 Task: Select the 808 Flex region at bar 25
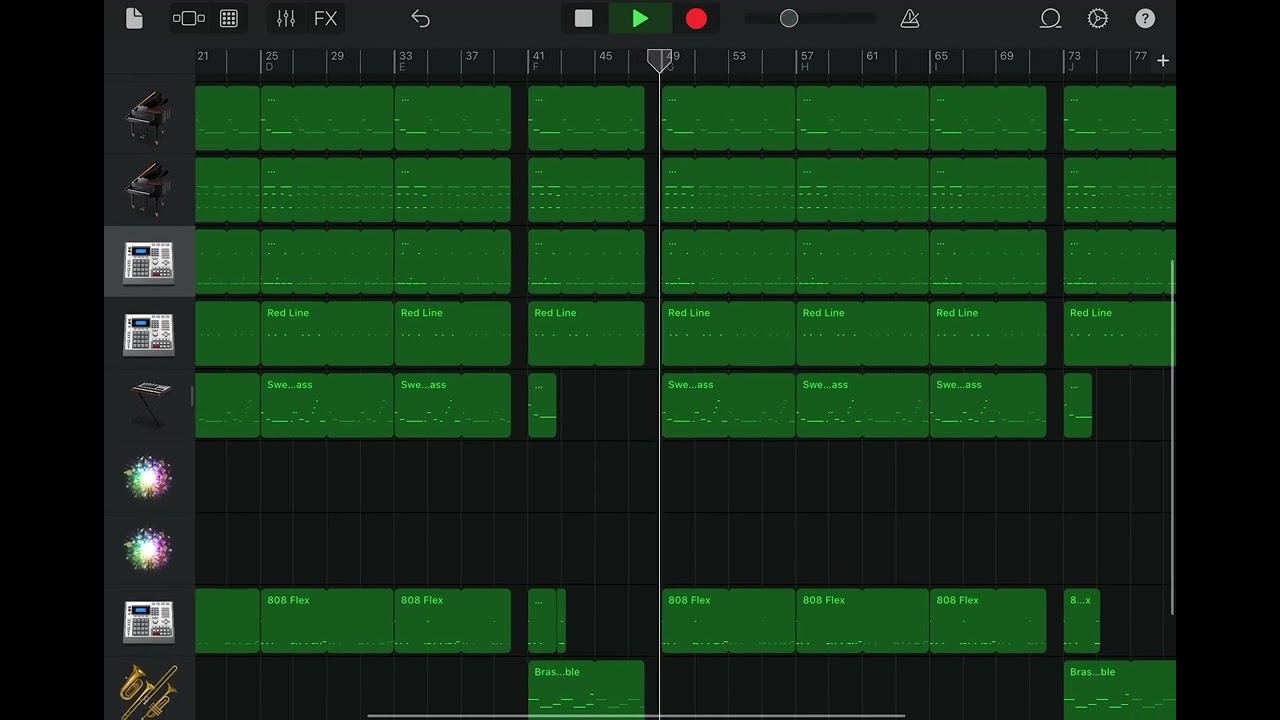(x=327, y=621)
